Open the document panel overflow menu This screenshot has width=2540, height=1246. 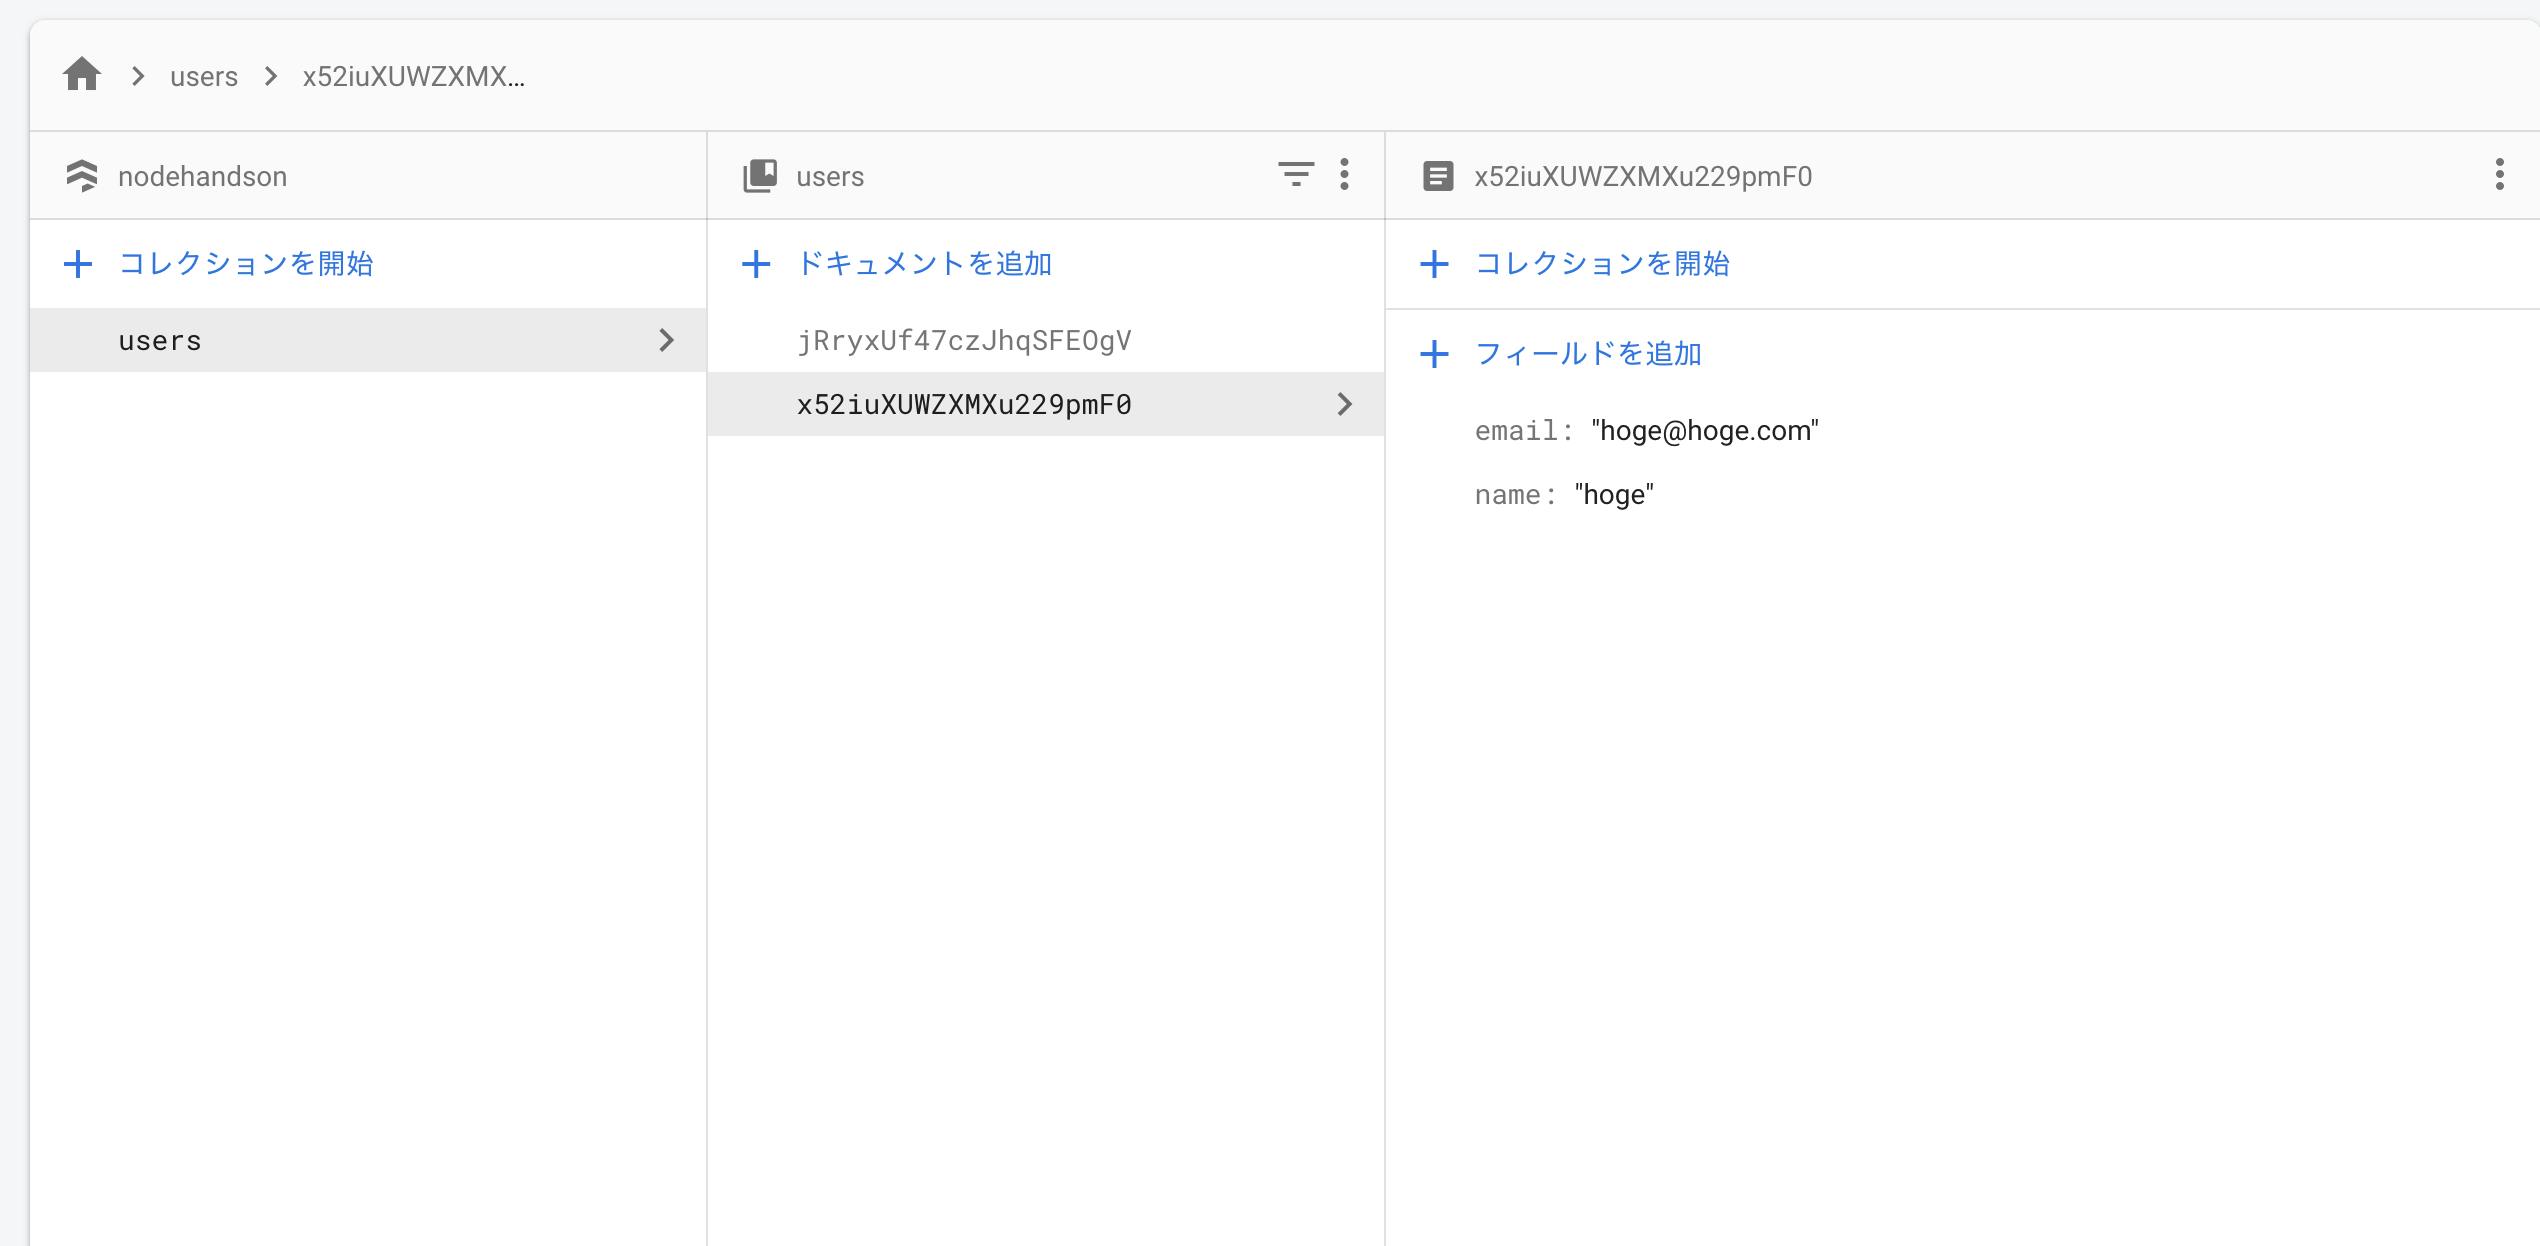click(2498, 175)
